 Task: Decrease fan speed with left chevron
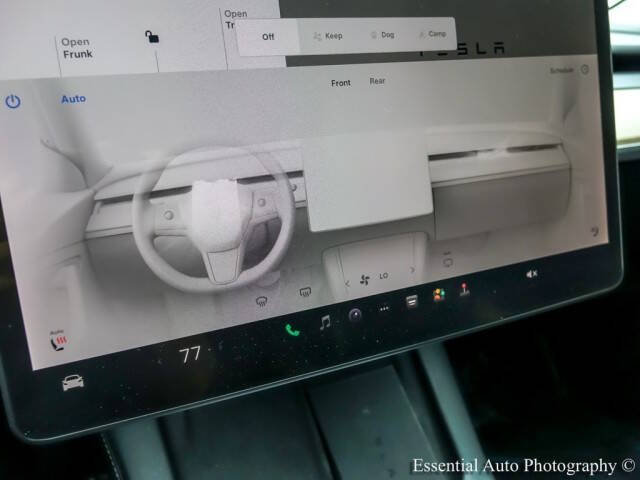pos(347,283)
